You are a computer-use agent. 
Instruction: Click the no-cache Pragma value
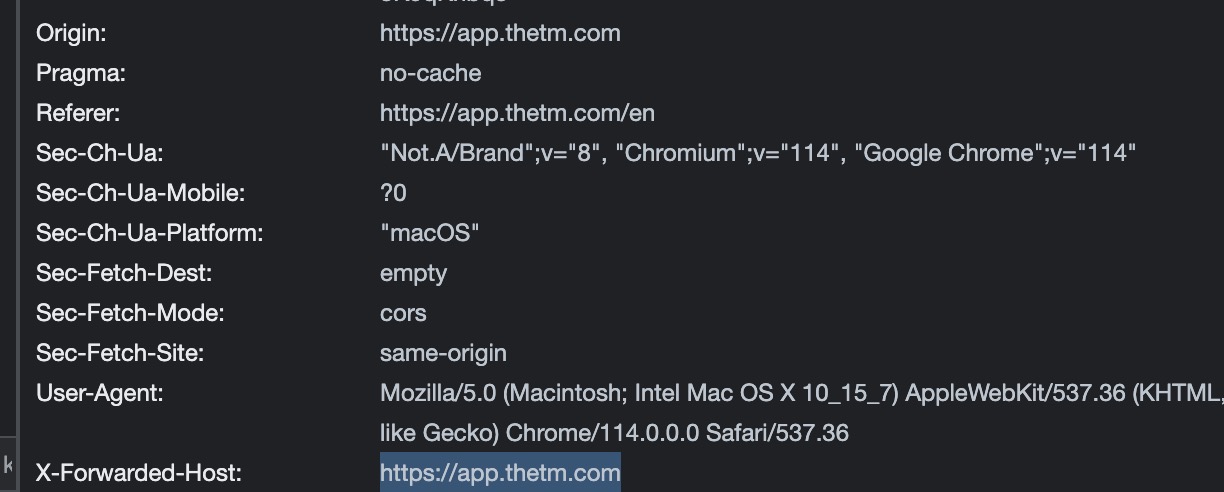click(430, 73)
